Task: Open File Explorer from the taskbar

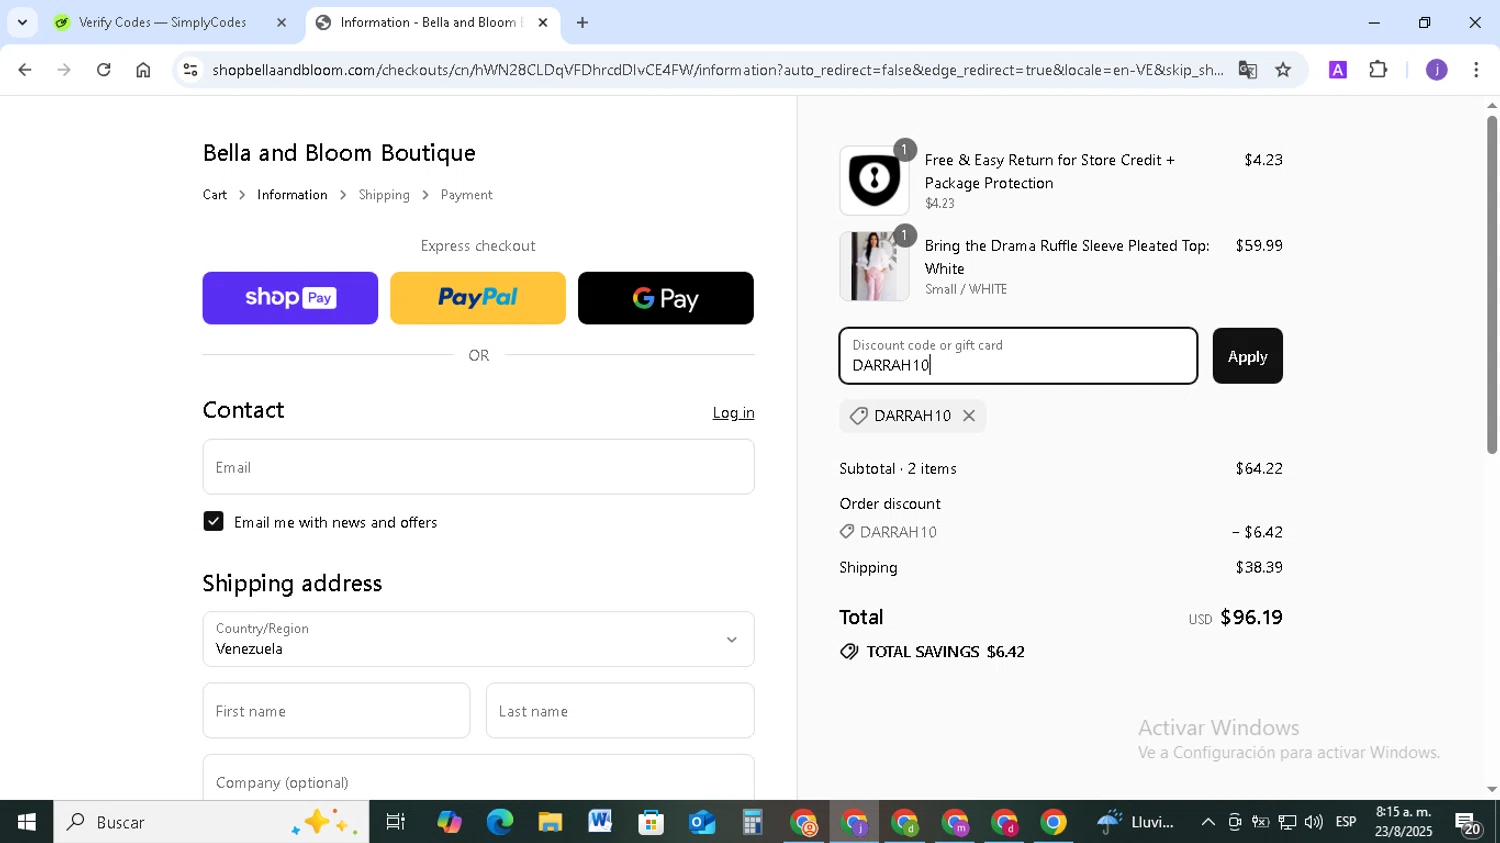Action: pos(550,822)
